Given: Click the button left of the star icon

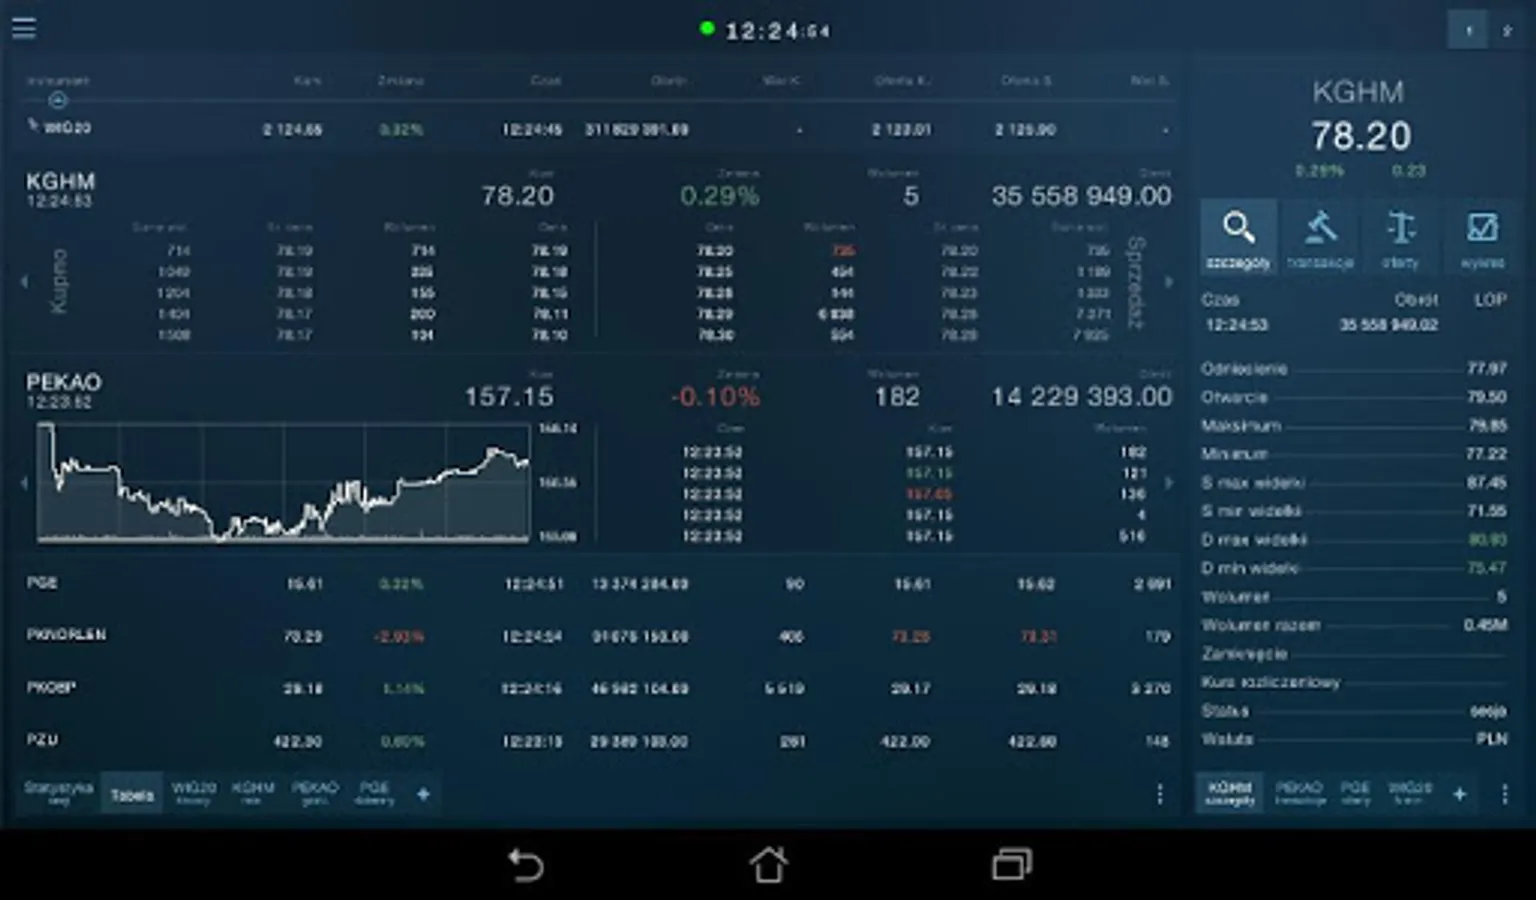Looking at the screenshot, I should coord(1468,31).
